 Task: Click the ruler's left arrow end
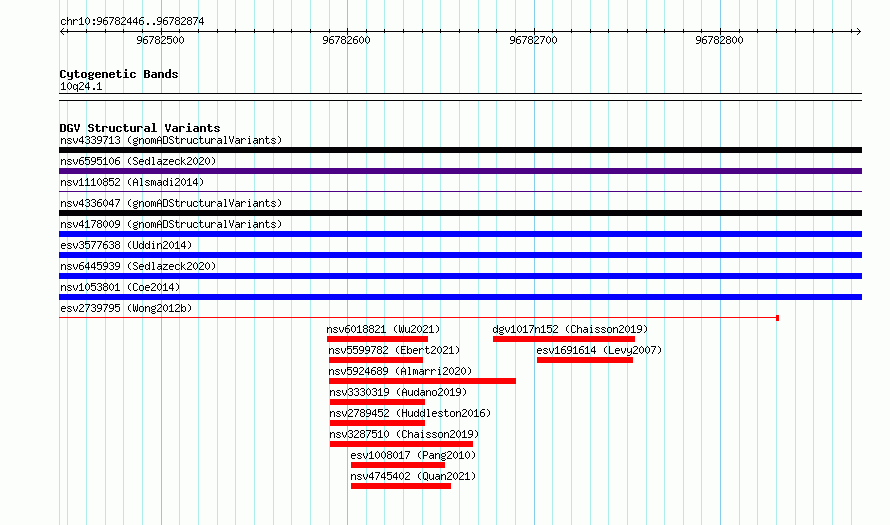tap(62, 31)
